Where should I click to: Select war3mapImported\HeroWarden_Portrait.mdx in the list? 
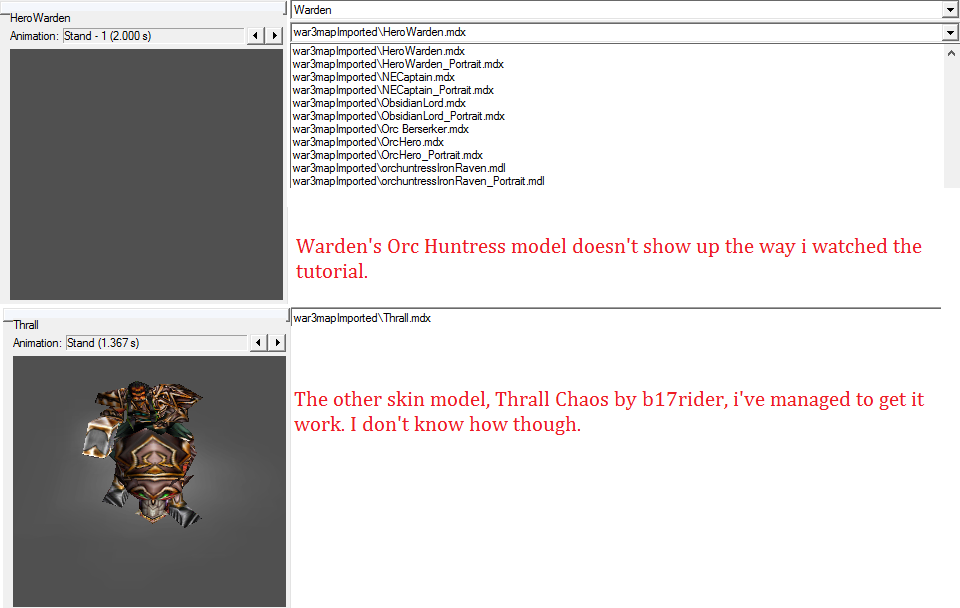pos(398,64)
